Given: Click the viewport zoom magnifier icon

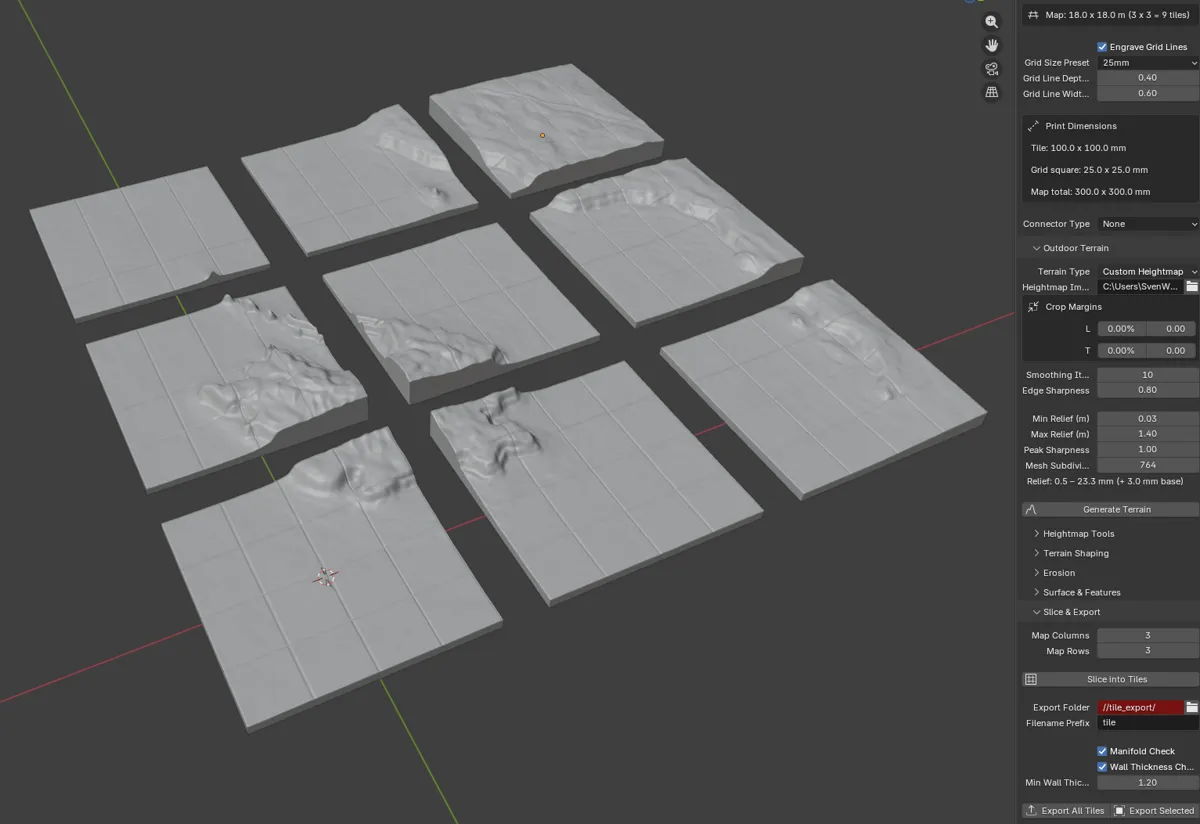Looking at the screenshot, I should (991, 22).
